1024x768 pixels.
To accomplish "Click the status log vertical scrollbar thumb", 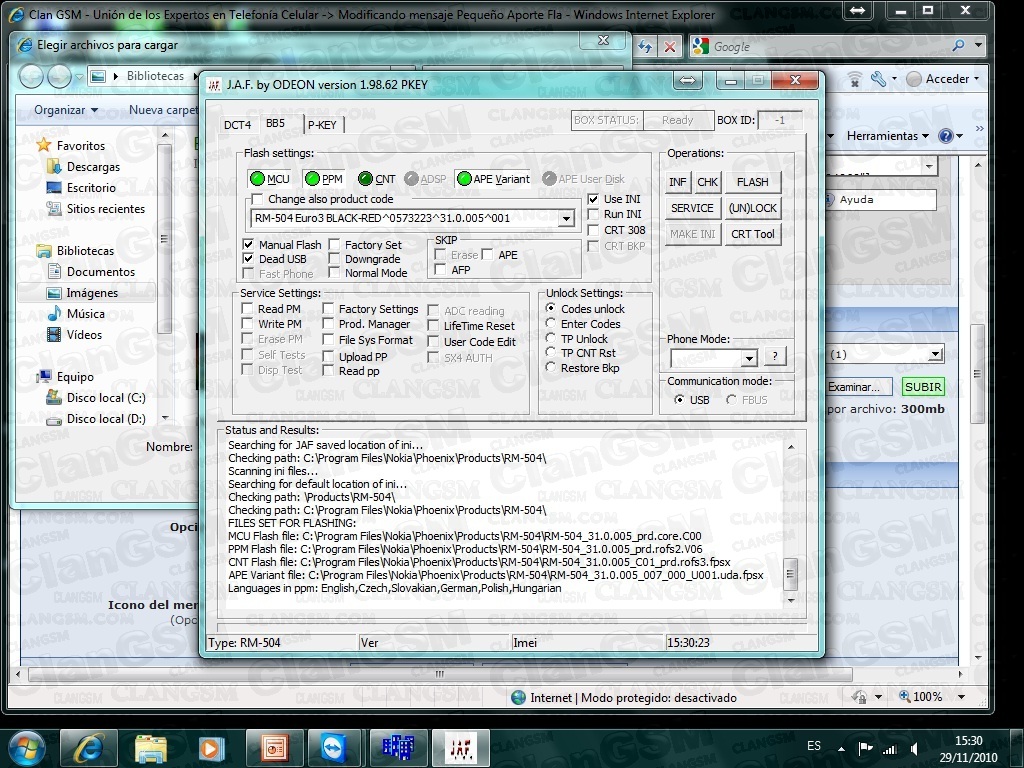I will coord(790,575).
